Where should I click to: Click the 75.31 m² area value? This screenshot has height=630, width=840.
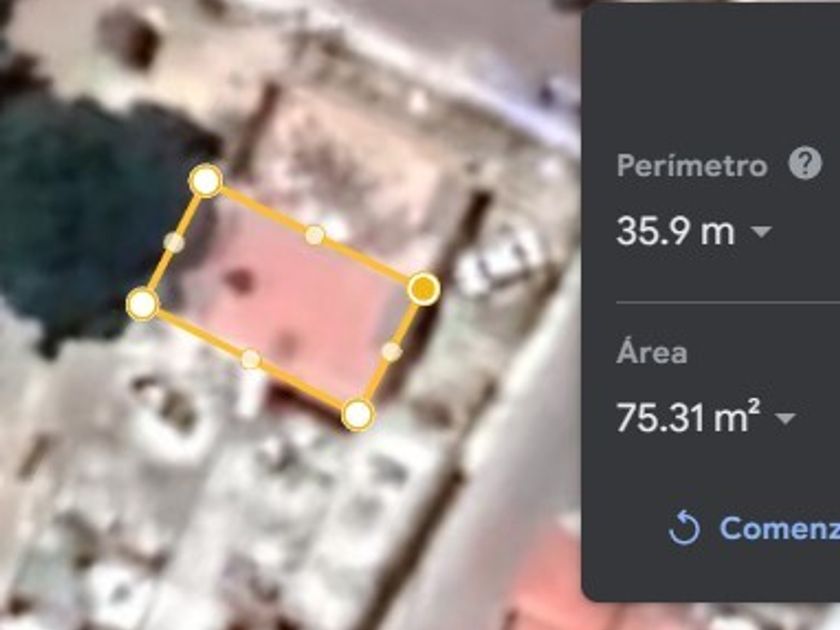688,416
